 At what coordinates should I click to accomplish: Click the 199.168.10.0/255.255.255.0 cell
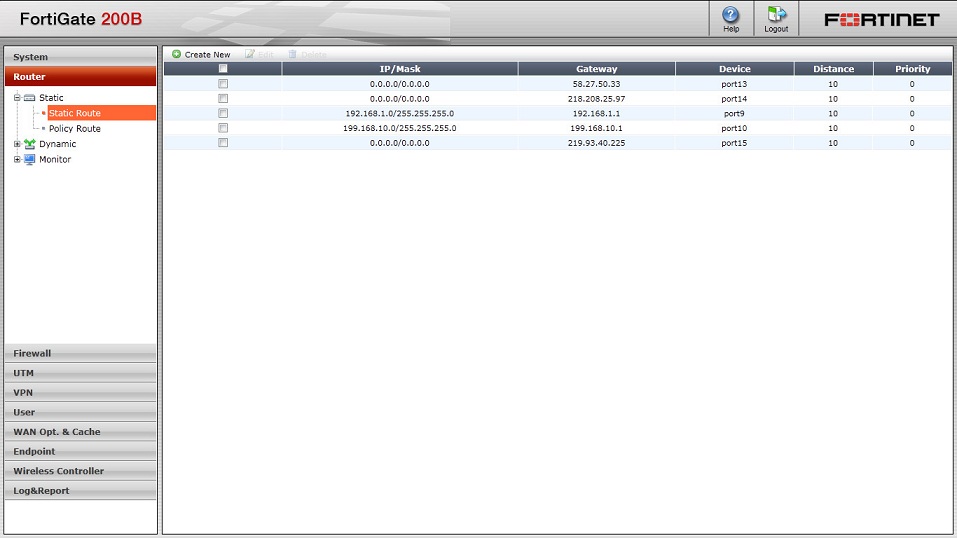400,128
